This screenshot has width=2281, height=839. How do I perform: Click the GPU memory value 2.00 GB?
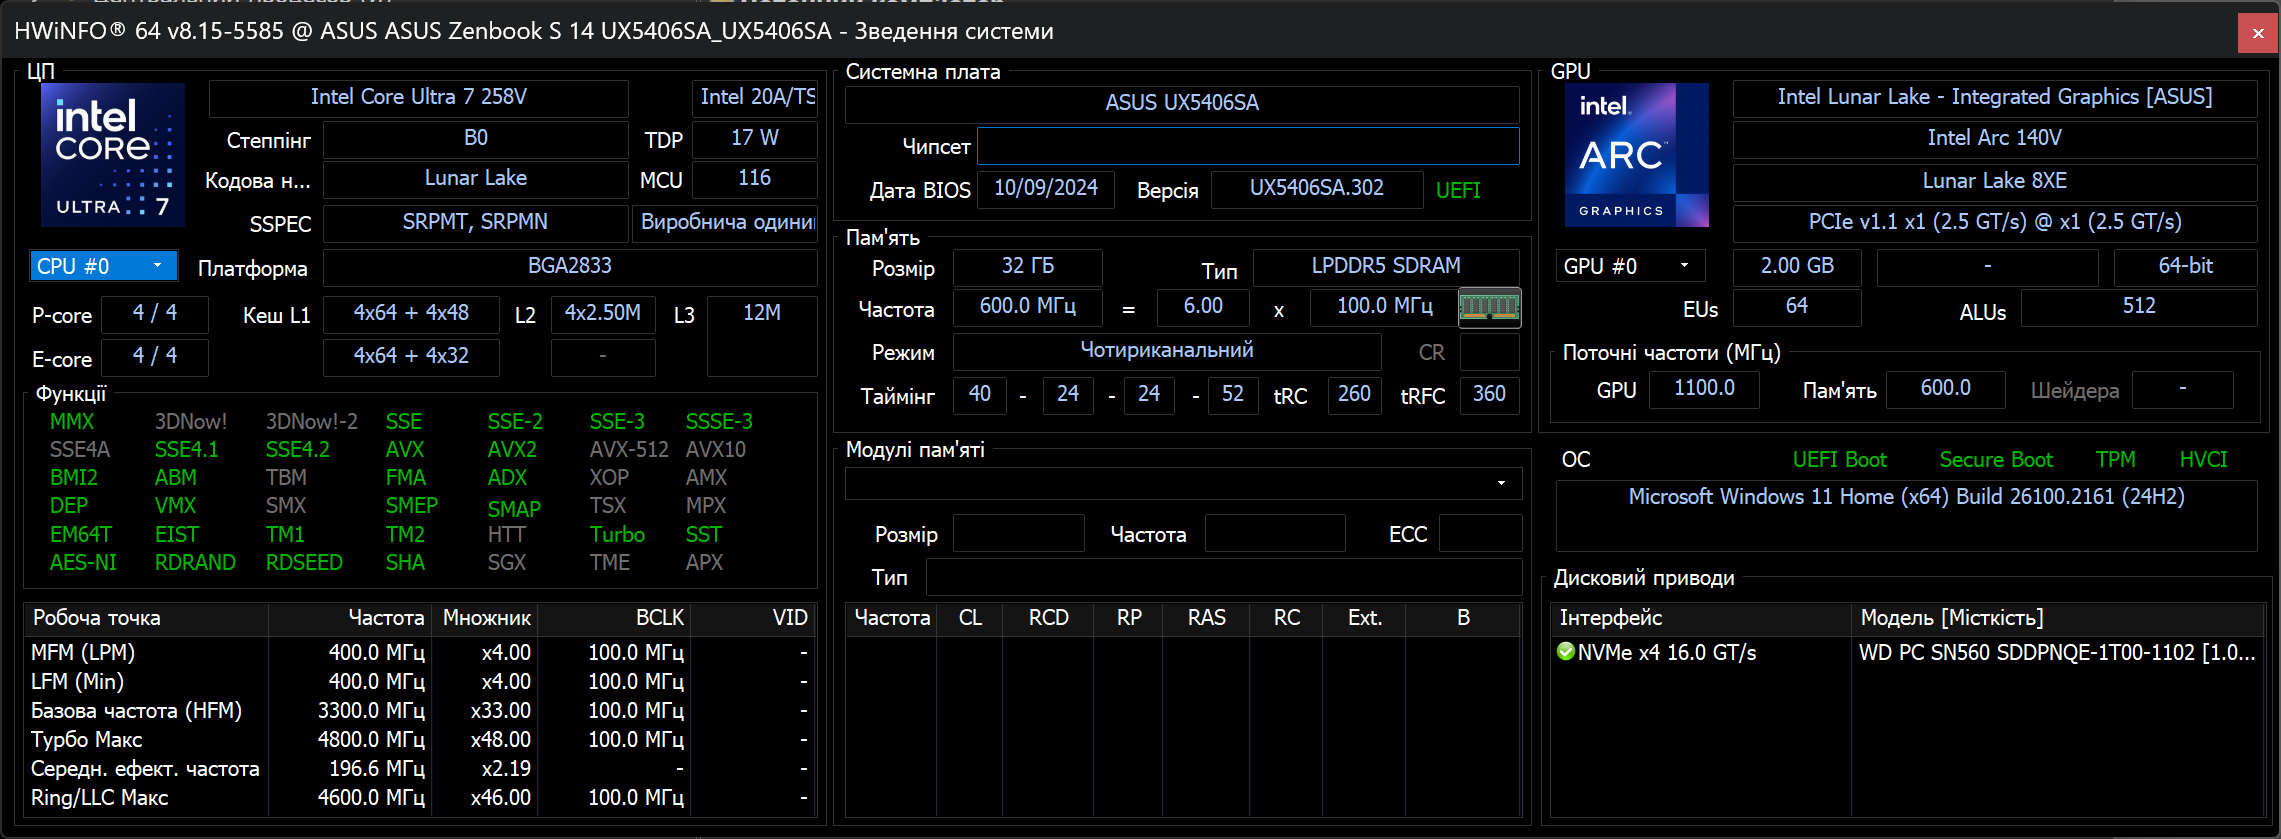point(1797,266)
